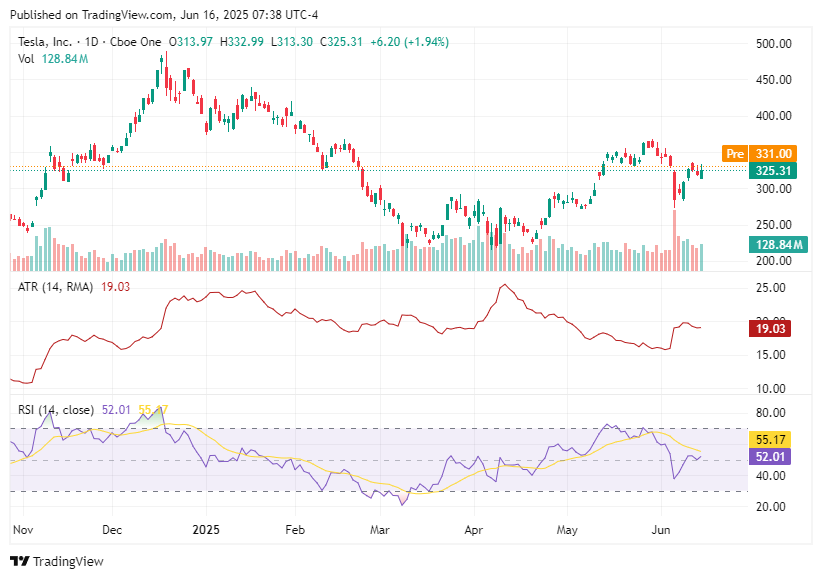Click the 80.00 RSI axis label
The height and width of the screenshot is (579, 822).
[771, 413]
